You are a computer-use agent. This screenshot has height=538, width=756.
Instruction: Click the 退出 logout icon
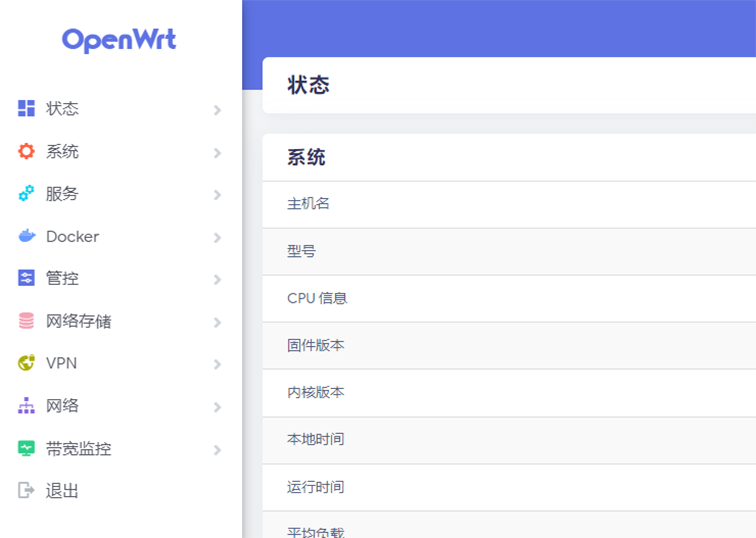click(26, 490)
